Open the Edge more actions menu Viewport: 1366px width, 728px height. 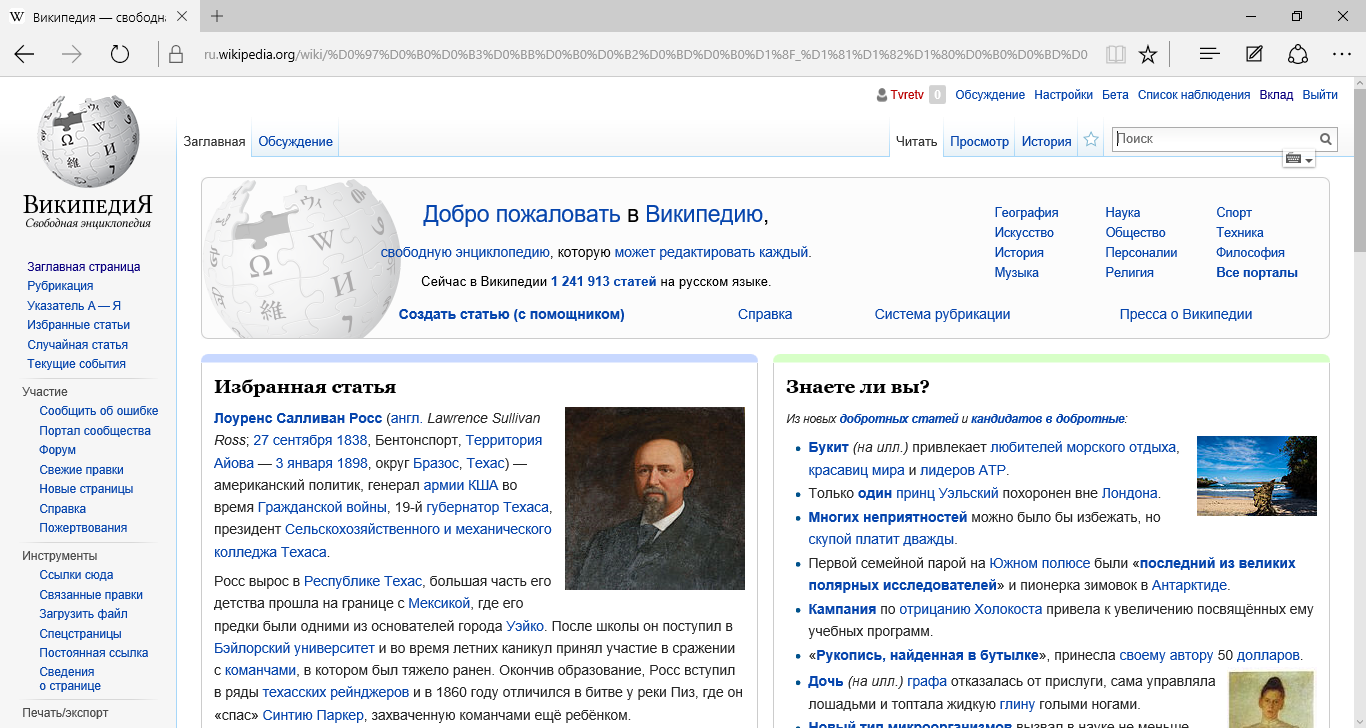pyautogui.click(x=1342, y=54)
